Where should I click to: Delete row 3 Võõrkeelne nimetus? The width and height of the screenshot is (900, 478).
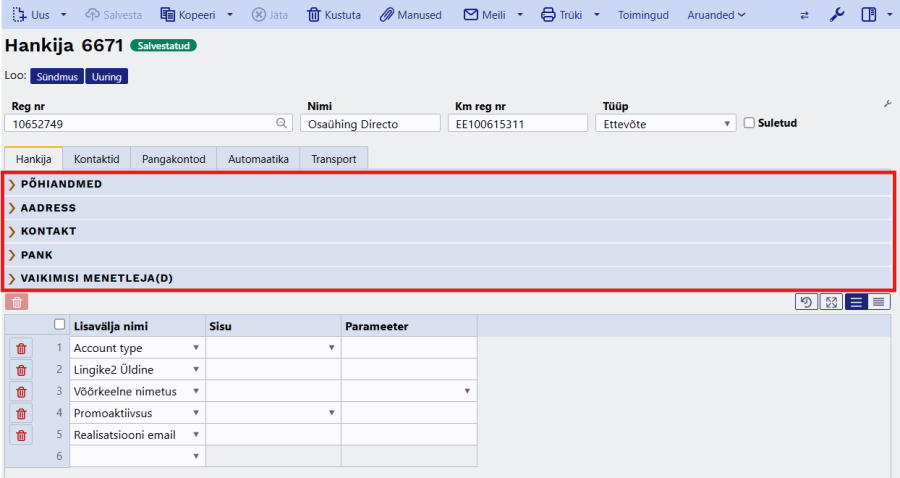click(x=21, y=392)
